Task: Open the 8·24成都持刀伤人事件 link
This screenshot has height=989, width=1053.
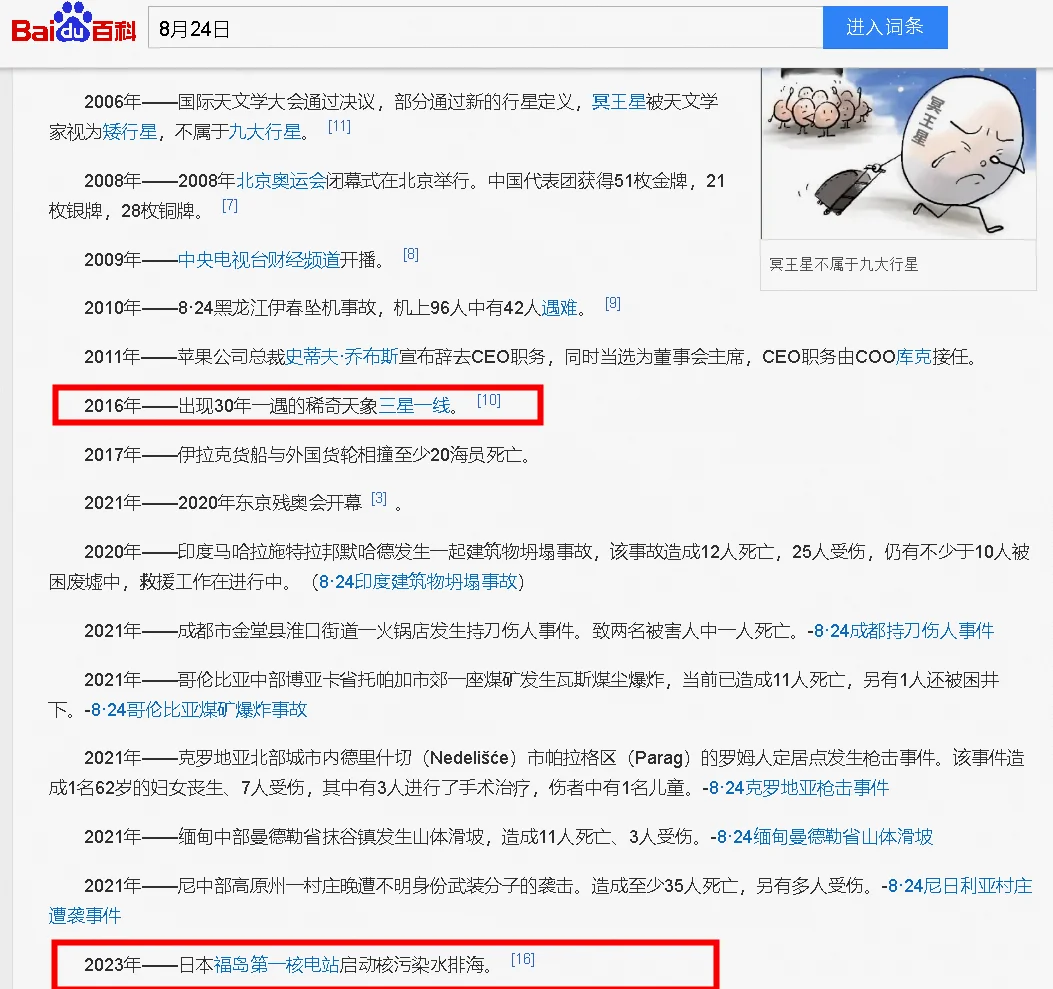Action: tap(904, 631)
